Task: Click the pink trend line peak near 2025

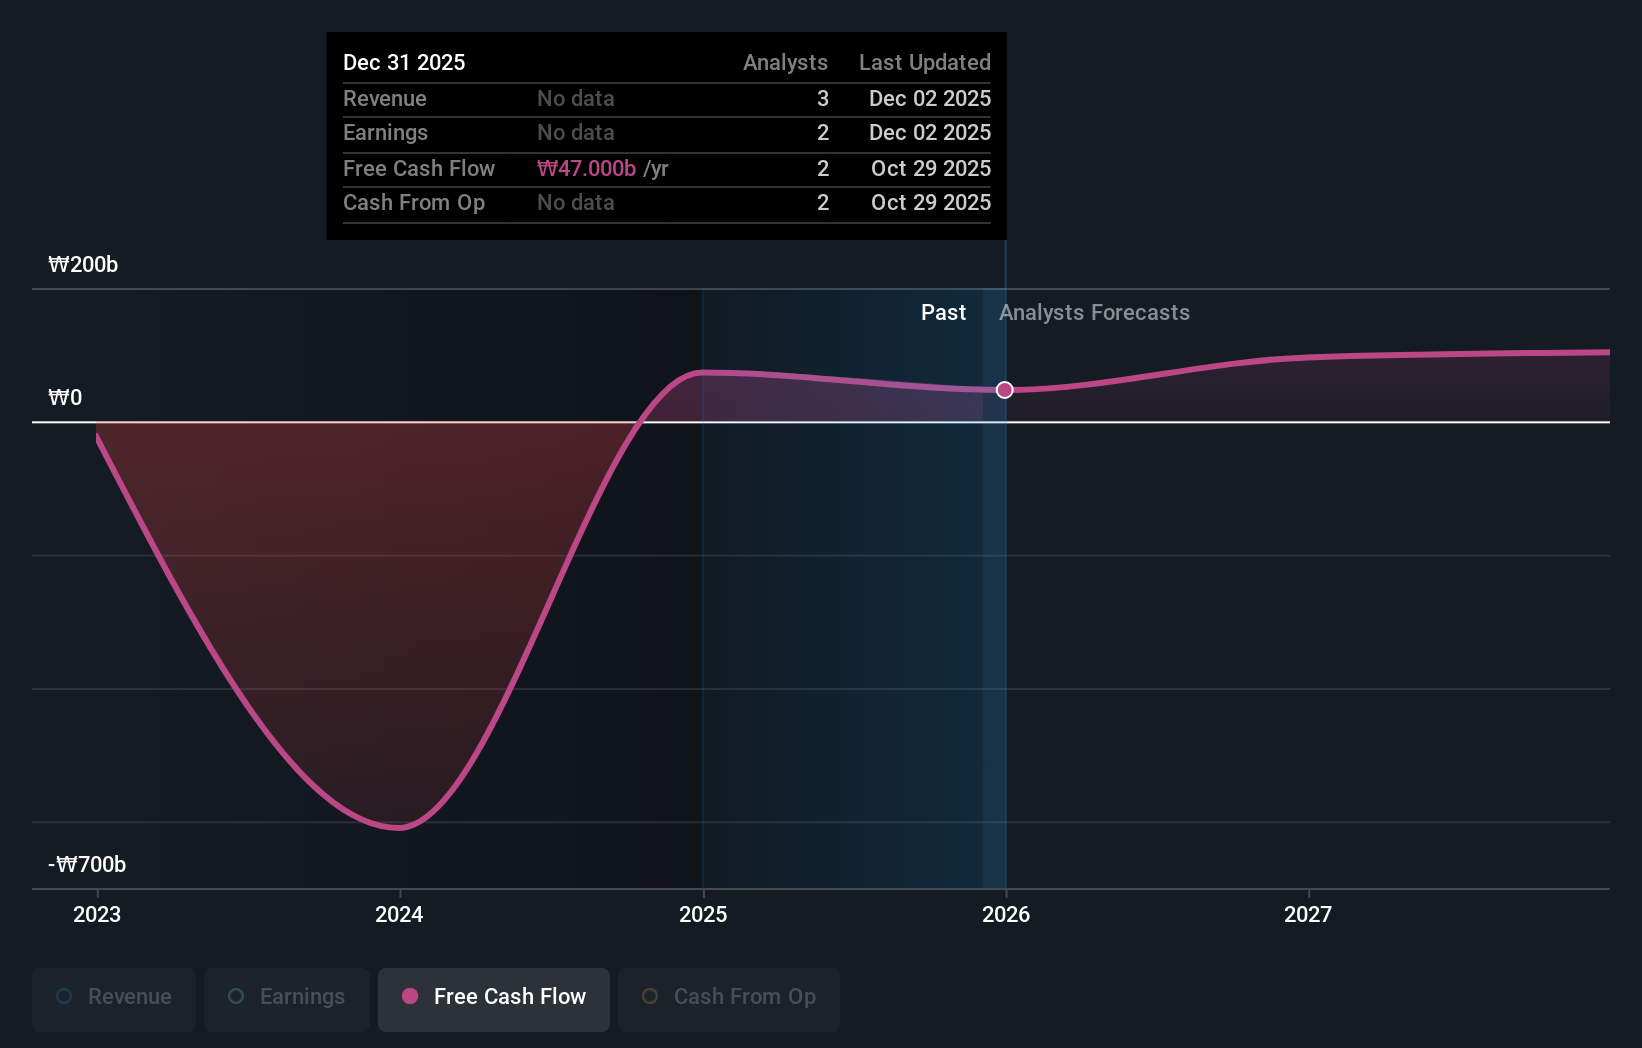Action: pos(703,372)
